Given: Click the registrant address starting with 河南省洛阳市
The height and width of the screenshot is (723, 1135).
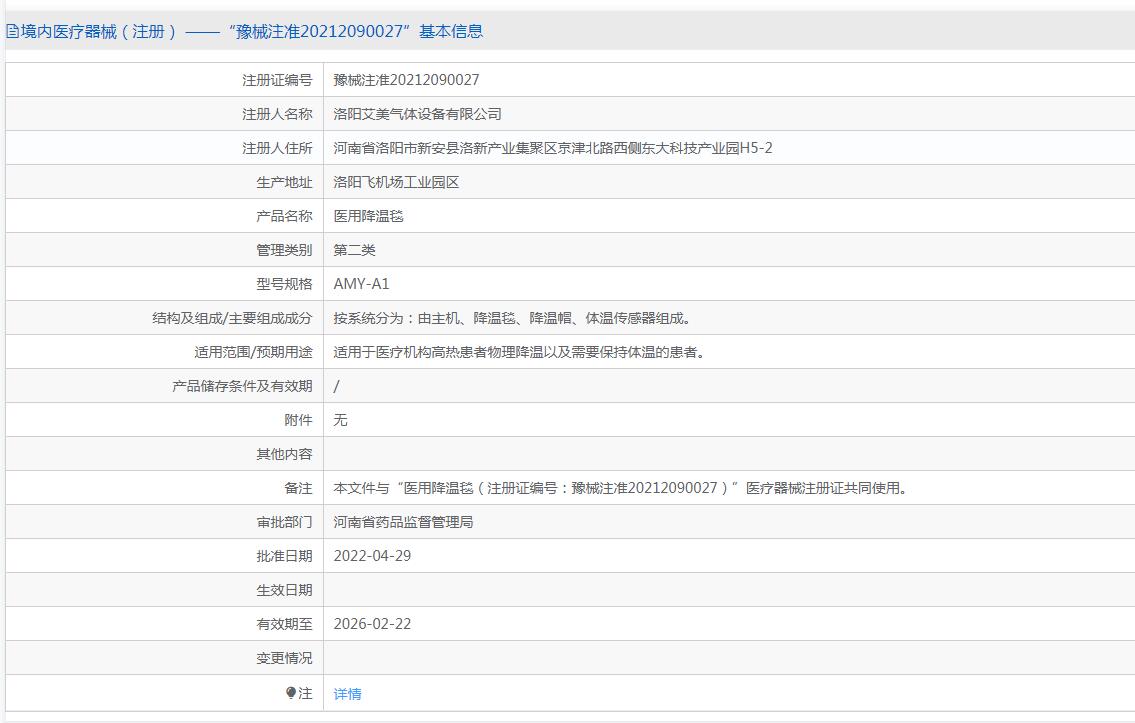Looking at the screenshot, I should point(552,148).
